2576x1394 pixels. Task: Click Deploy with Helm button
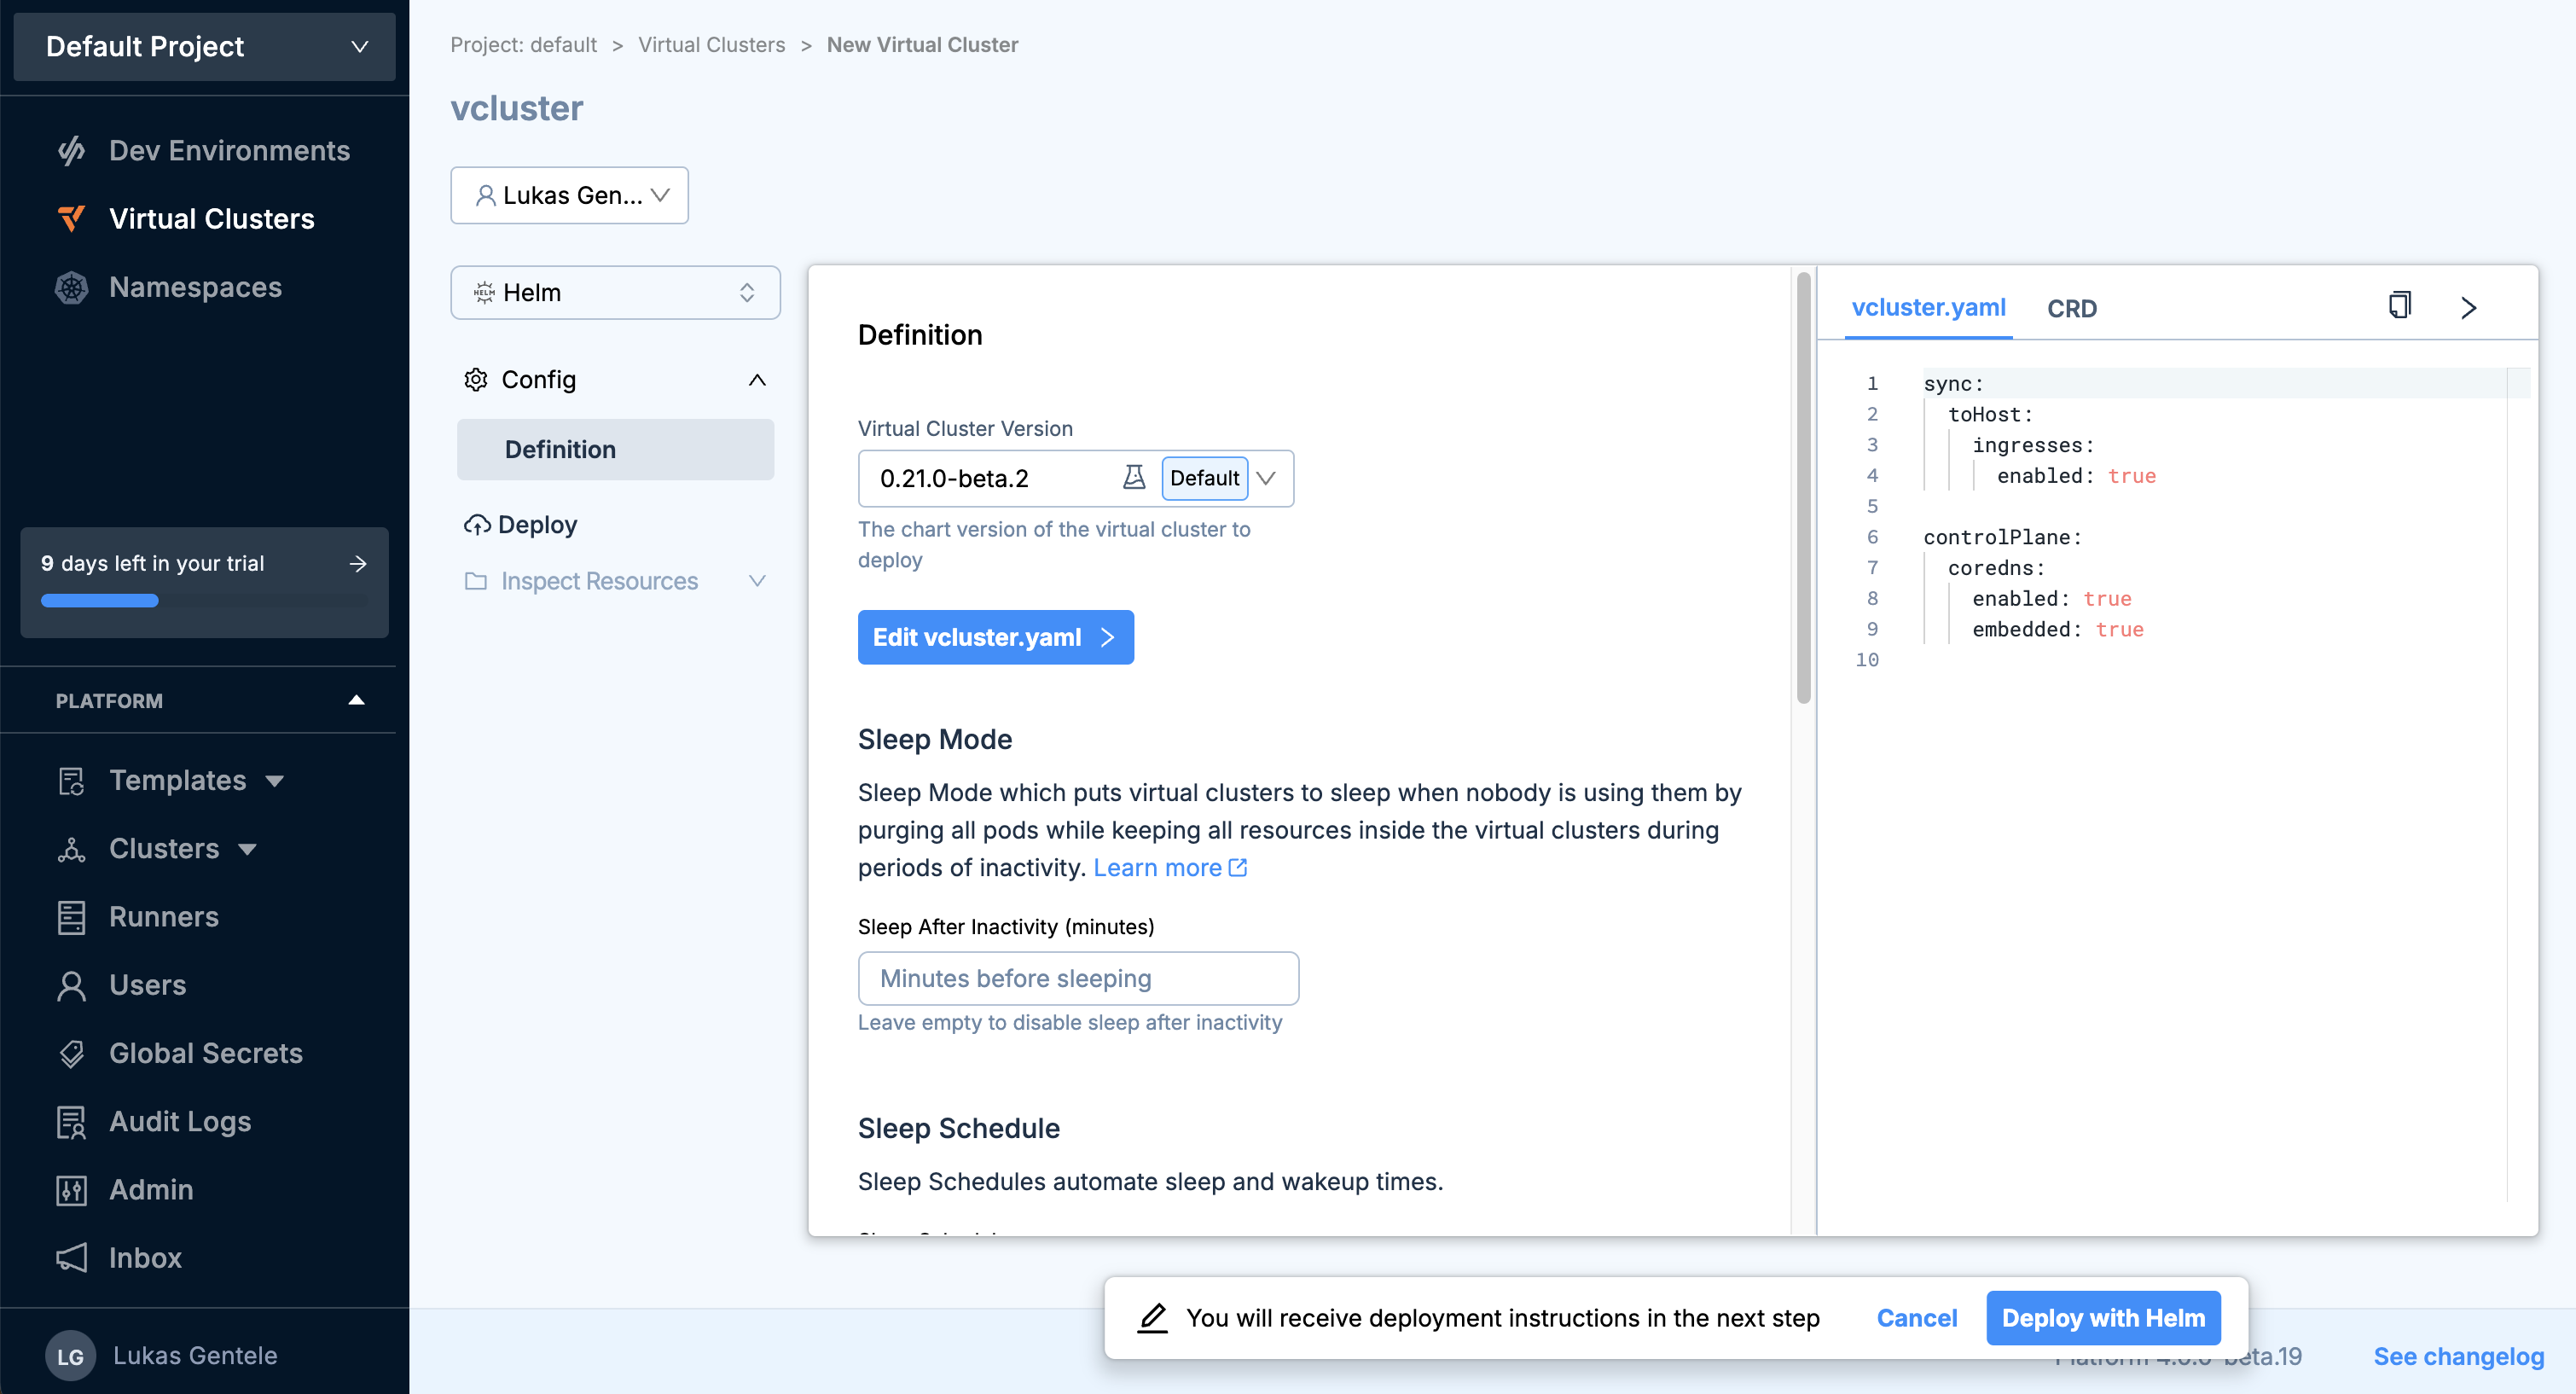pyautogui.click(x=2102, y=1318)
